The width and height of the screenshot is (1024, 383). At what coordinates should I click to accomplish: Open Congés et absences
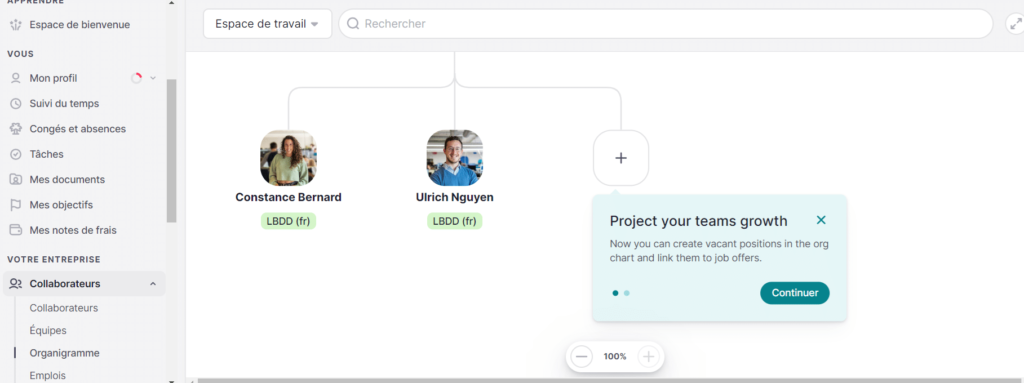point(77,129)
